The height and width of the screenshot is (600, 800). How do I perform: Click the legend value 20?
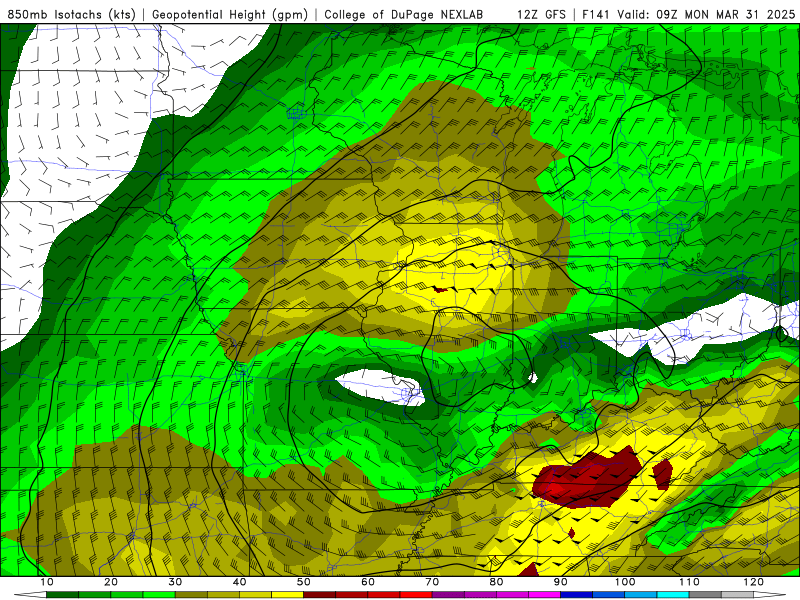[x=111, y=582]
